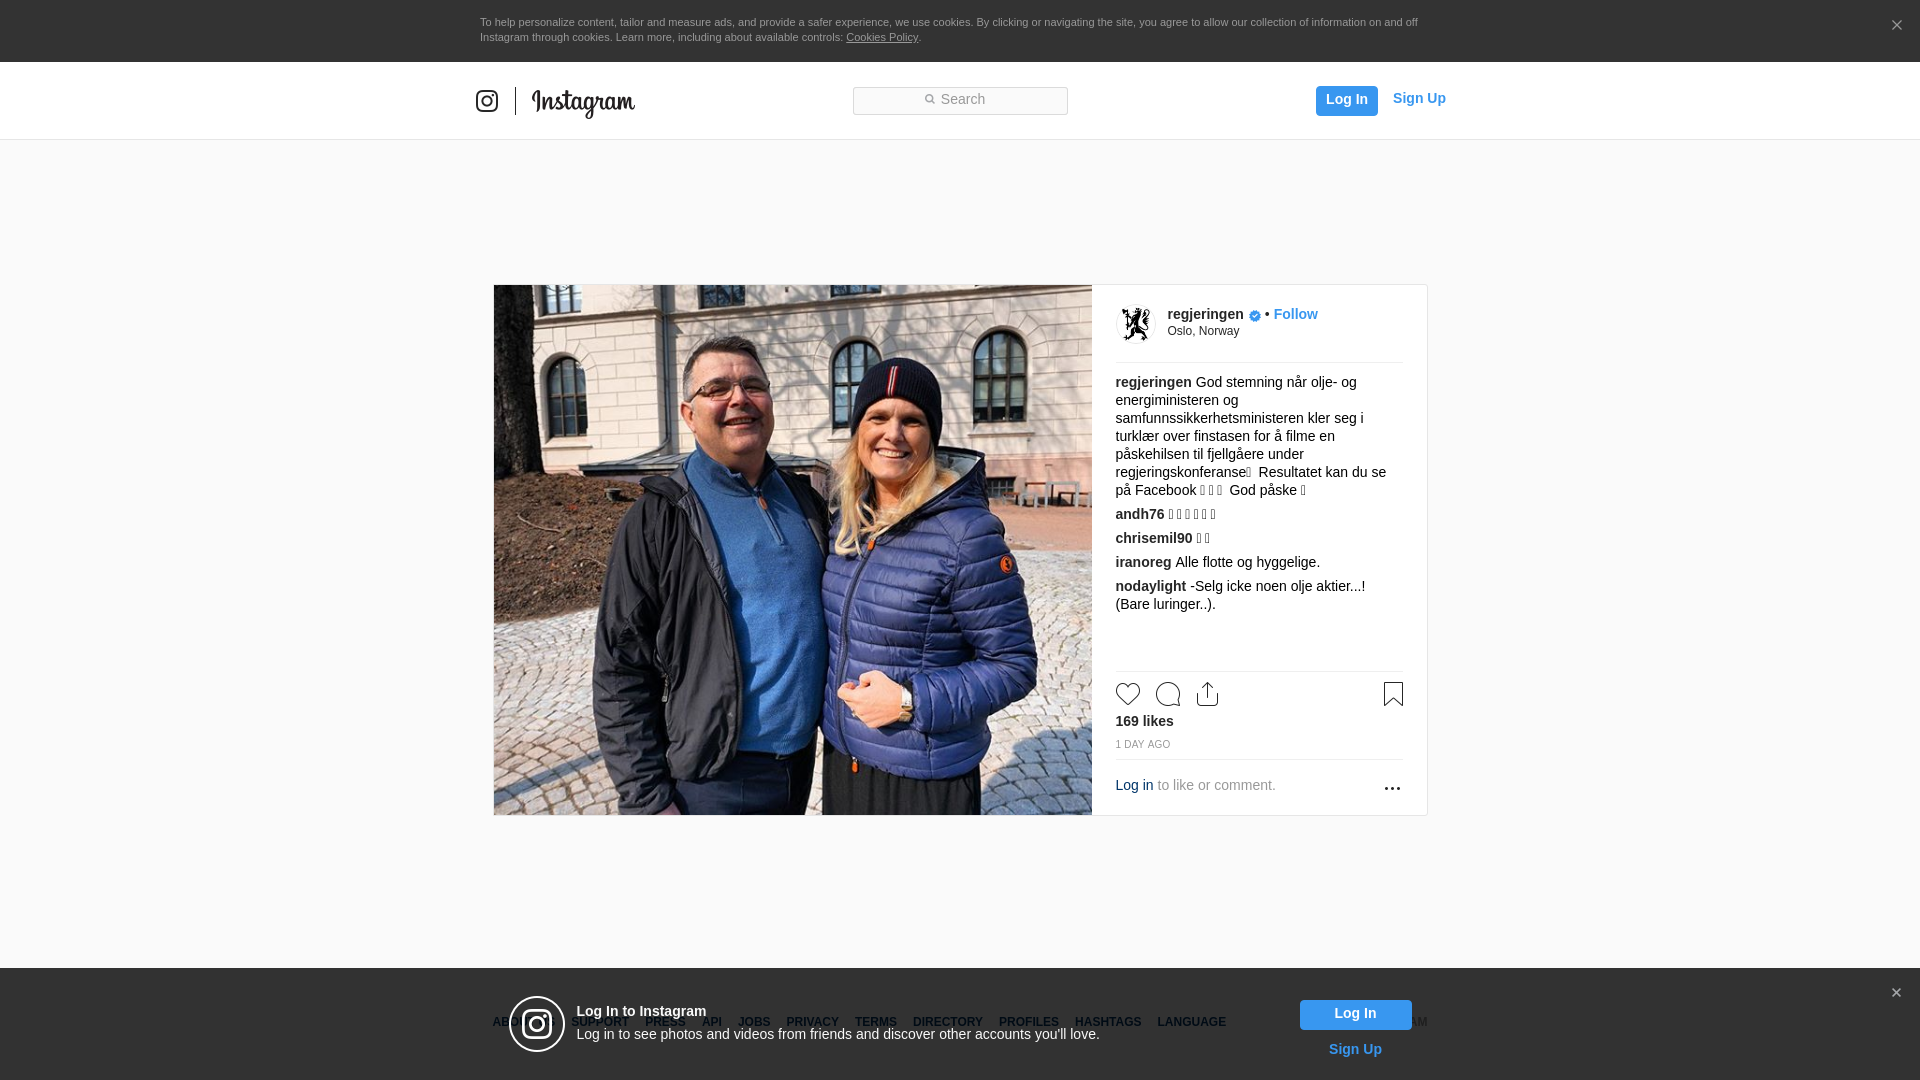Like the post with heart icon
This screenshot has width=1920, height=1080.
[1127, 694]
